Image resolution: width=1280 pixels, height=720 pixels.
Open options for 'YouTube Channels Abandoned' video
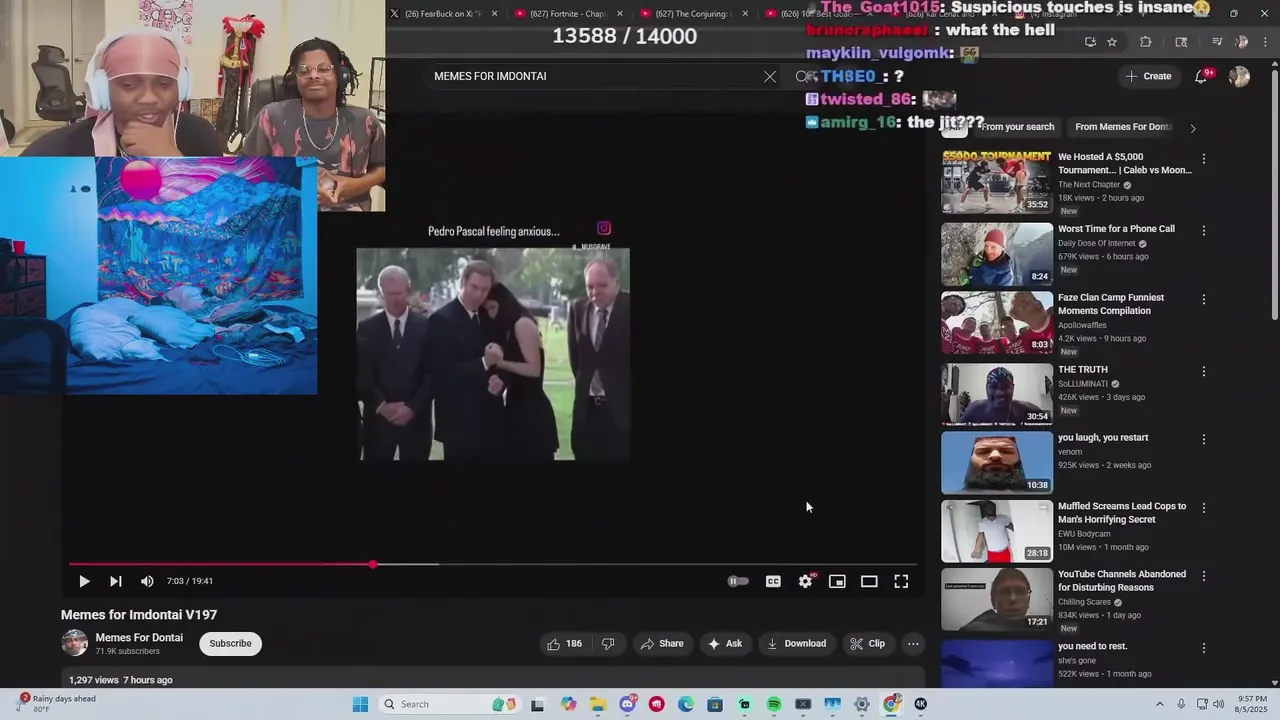point(1204,577)
